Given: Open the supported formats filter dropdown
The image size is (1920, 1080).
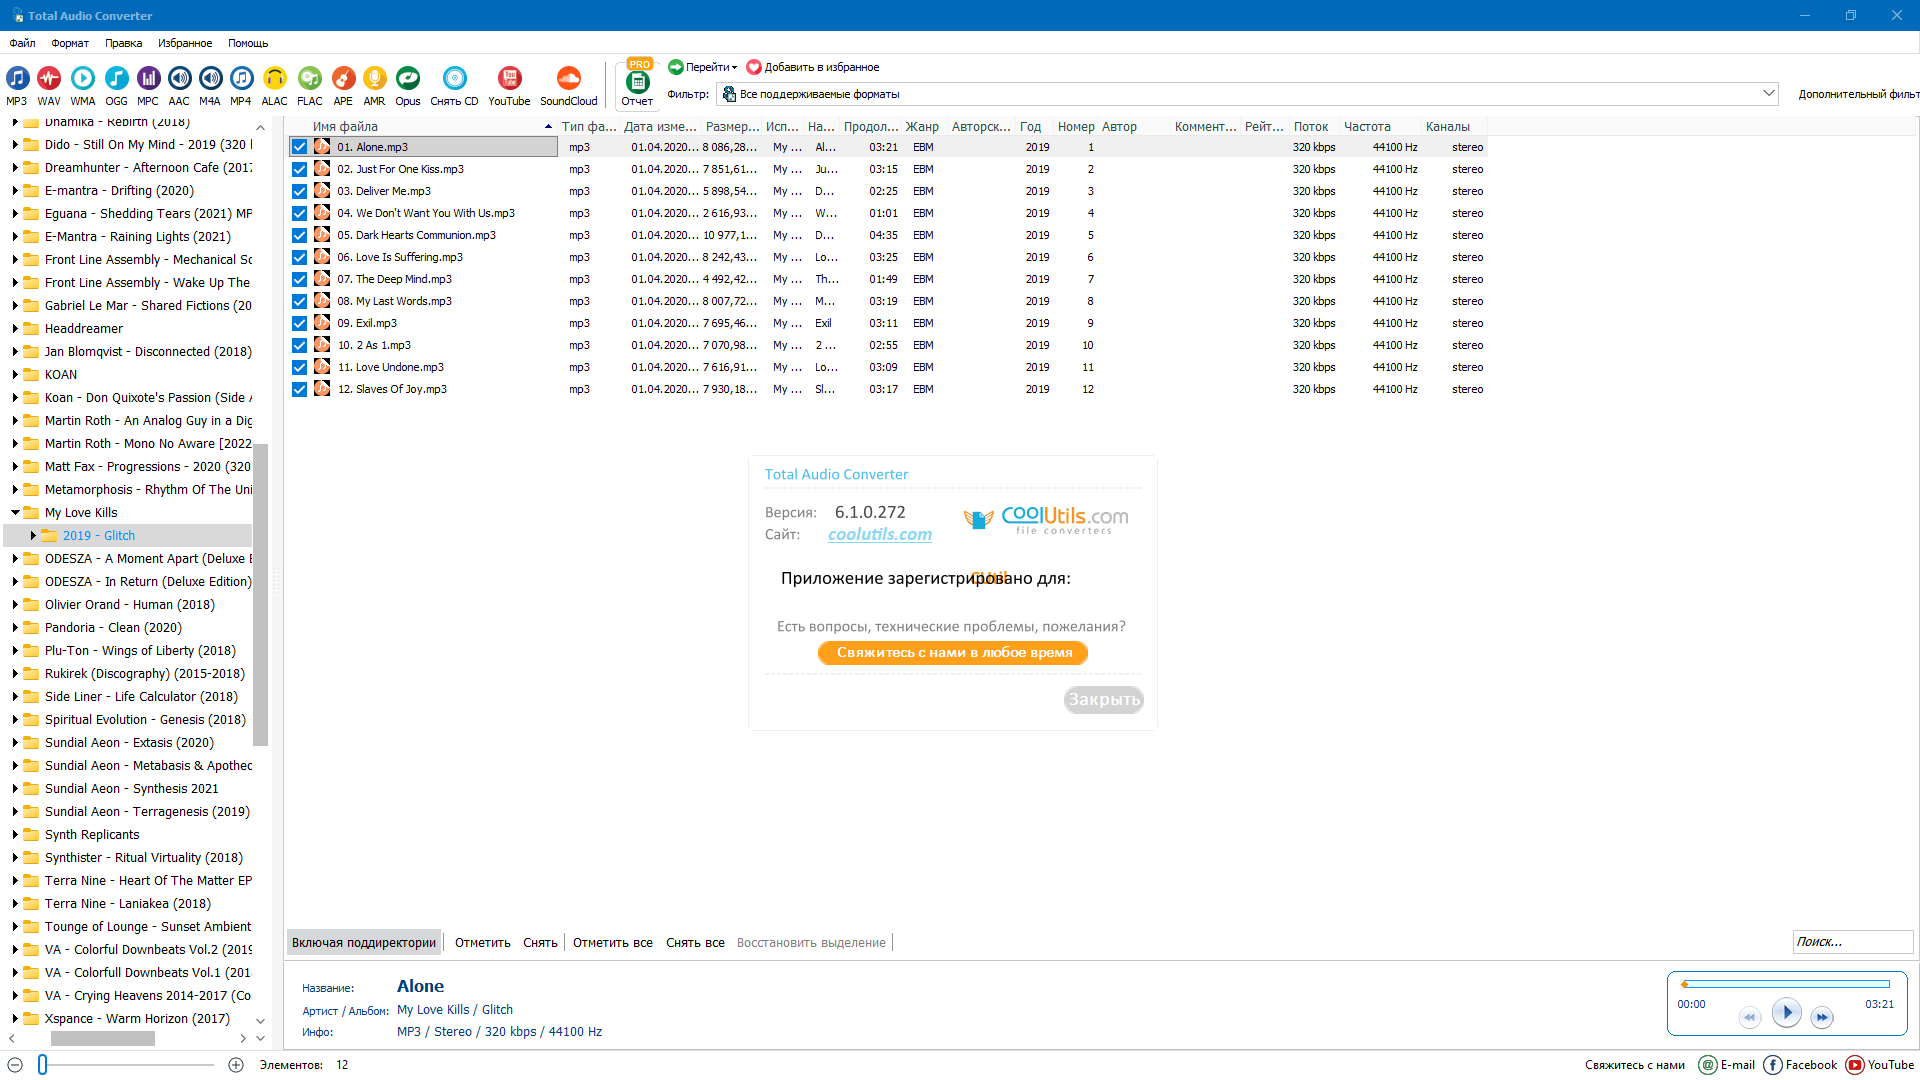Looking at the screenshot, I should pyautogui.click(x=1768, y=94).
